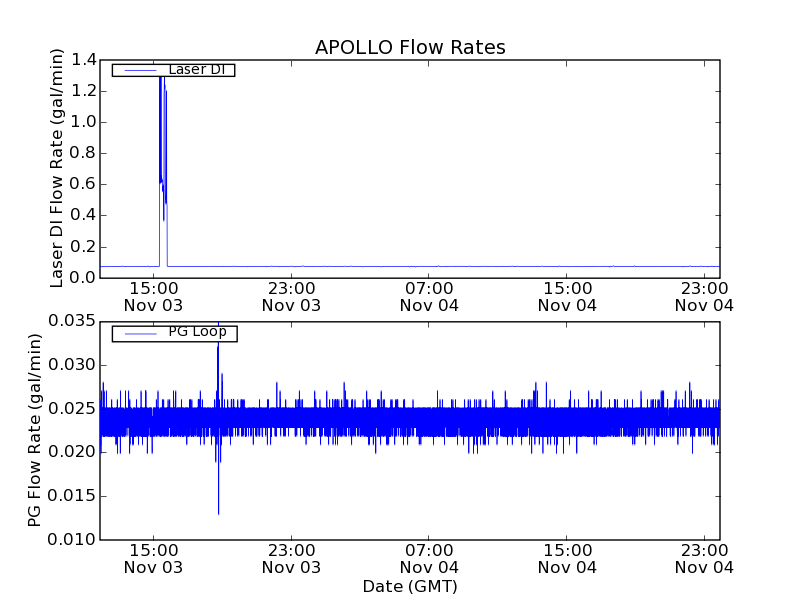Click the 'Date (GMT)' x-axis label
The width and height of the screenshot is (800, 600).
410,586
